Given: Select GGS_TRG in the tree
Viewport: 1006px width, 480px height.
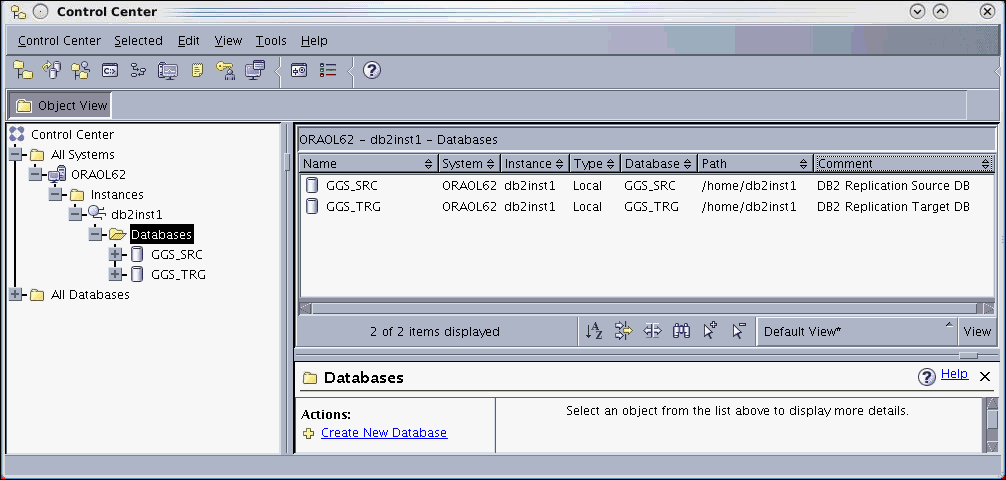Looking at the screenshot, I should (178, 275).
